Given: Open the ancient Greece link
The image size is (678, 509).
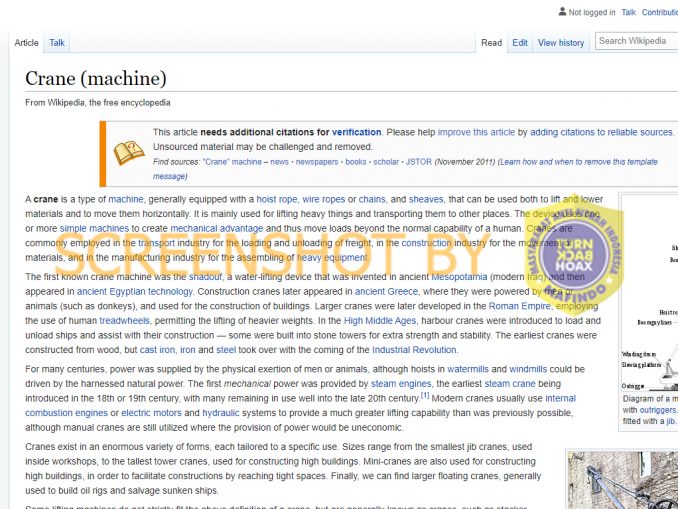Looking at the screenshot, I should click(387, 291).
